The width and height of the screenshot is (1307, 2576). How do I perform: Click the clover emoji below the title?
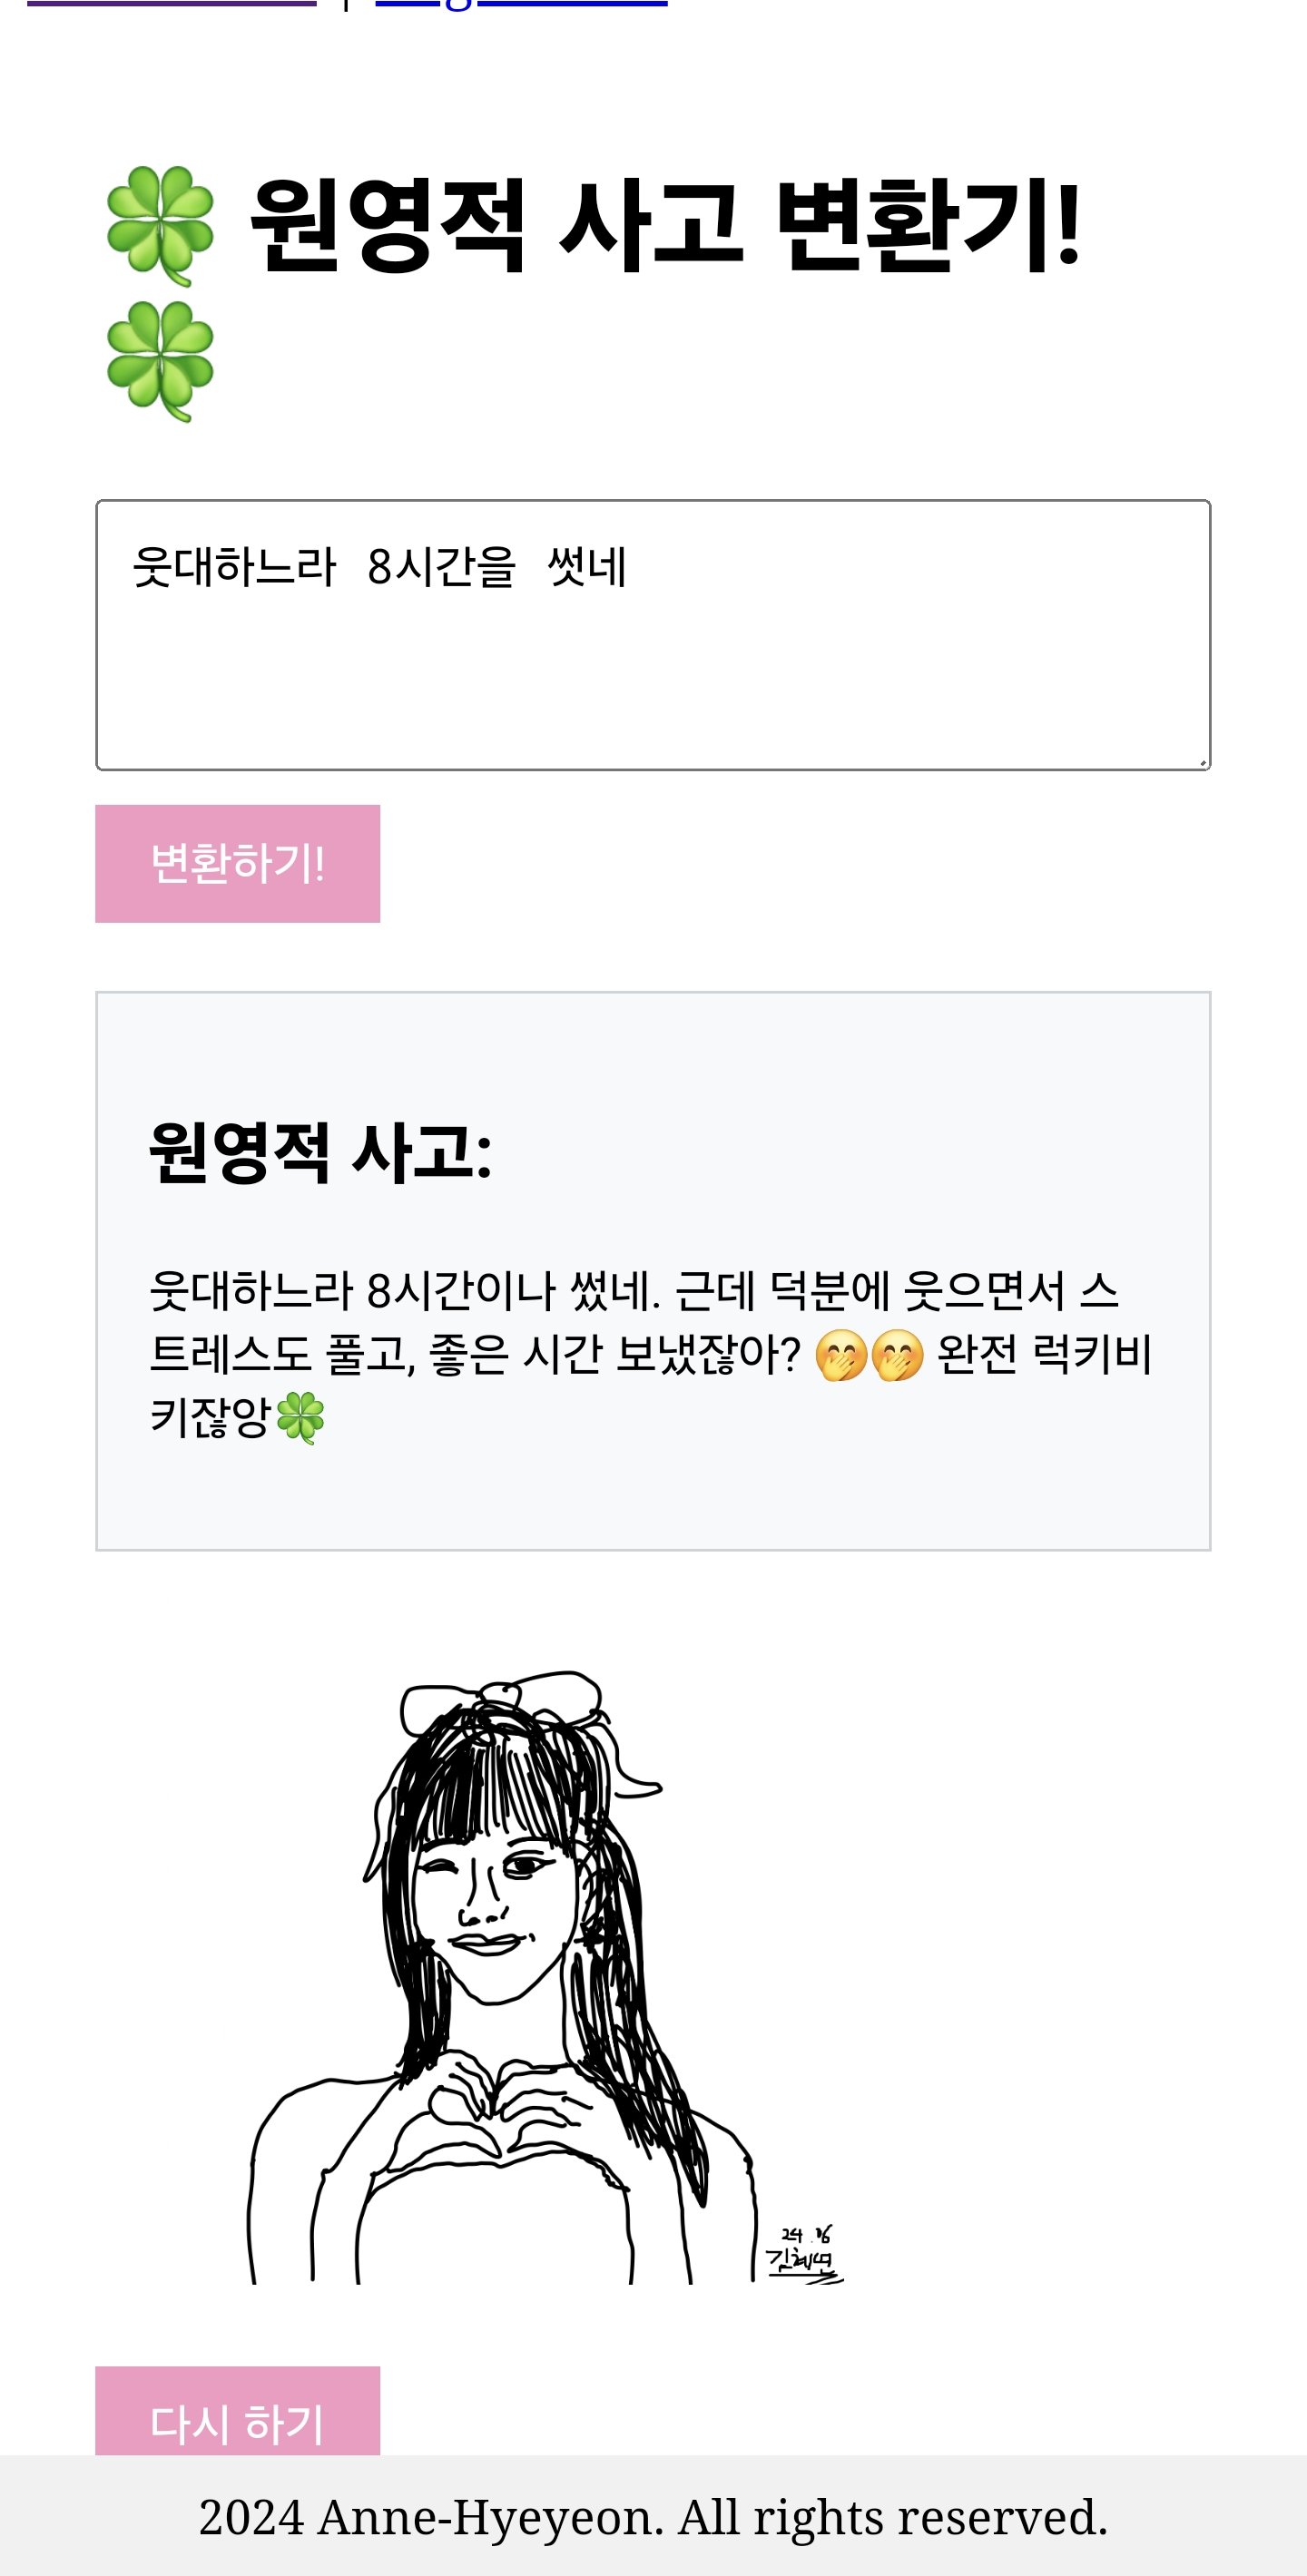coord(160,361)
